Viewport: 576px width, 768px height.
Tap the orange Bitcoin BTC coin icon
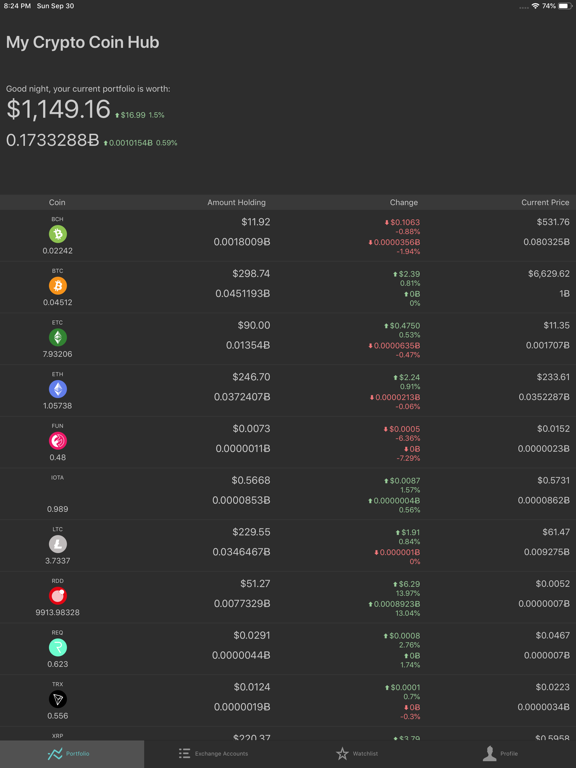point(58,286)
